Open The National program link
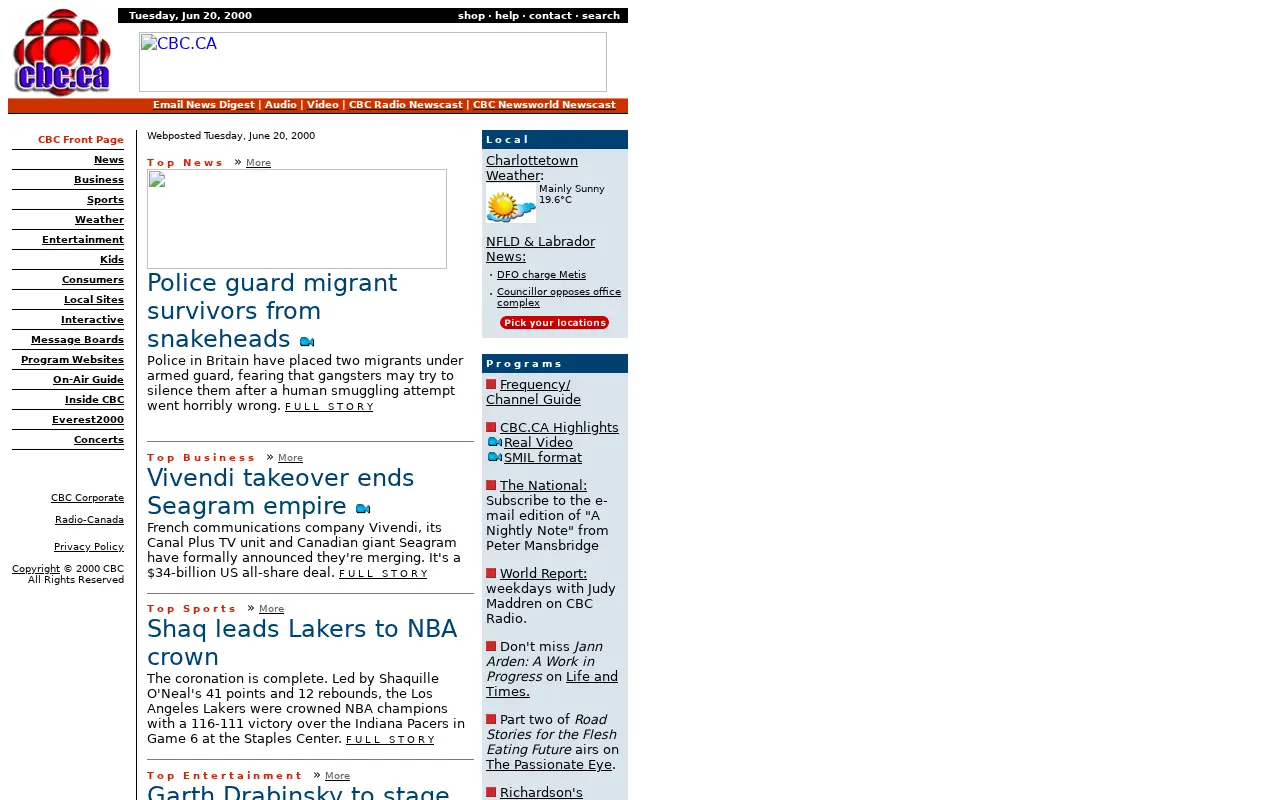 click(x=543, y=486)
